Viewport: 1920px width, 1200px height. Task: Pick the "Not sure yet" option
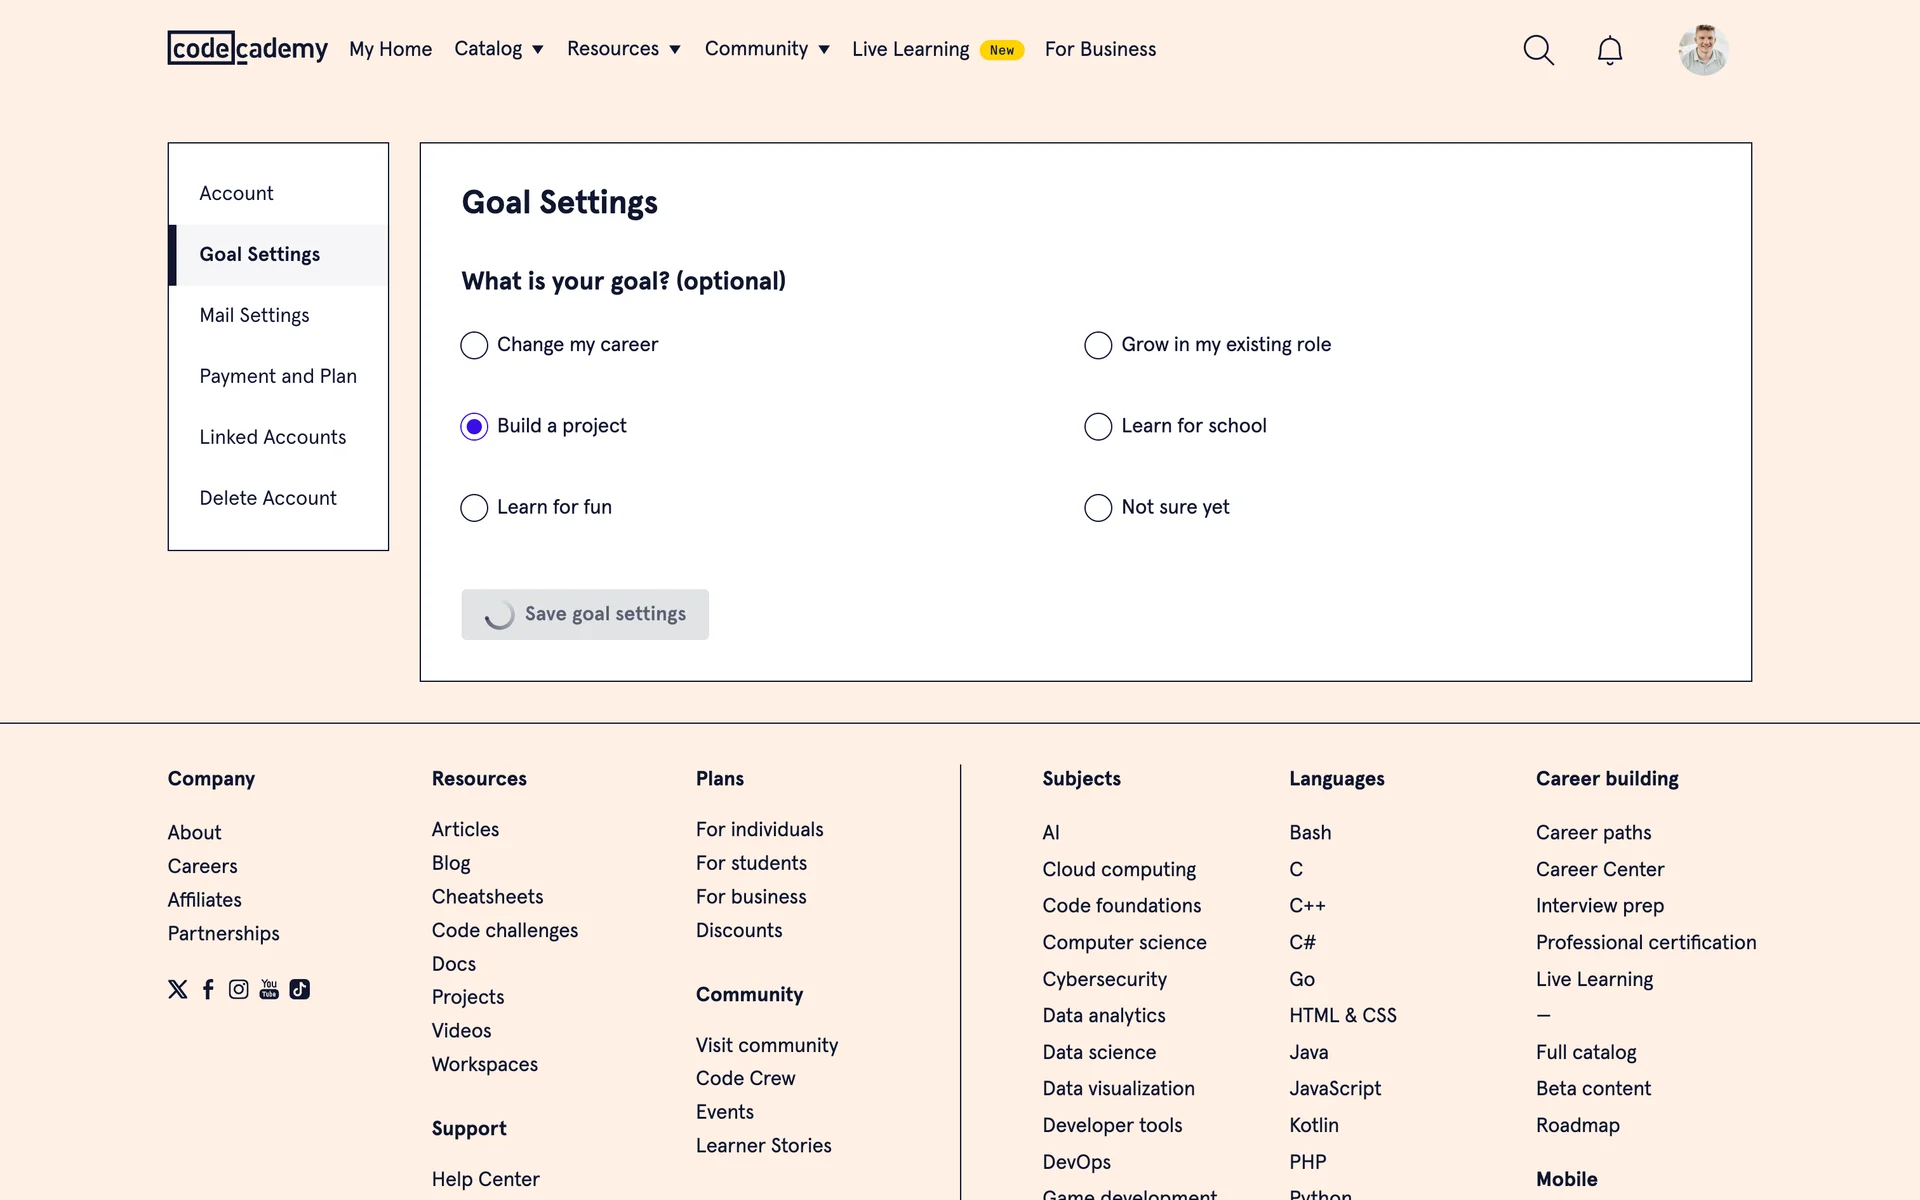[1098, 508]
